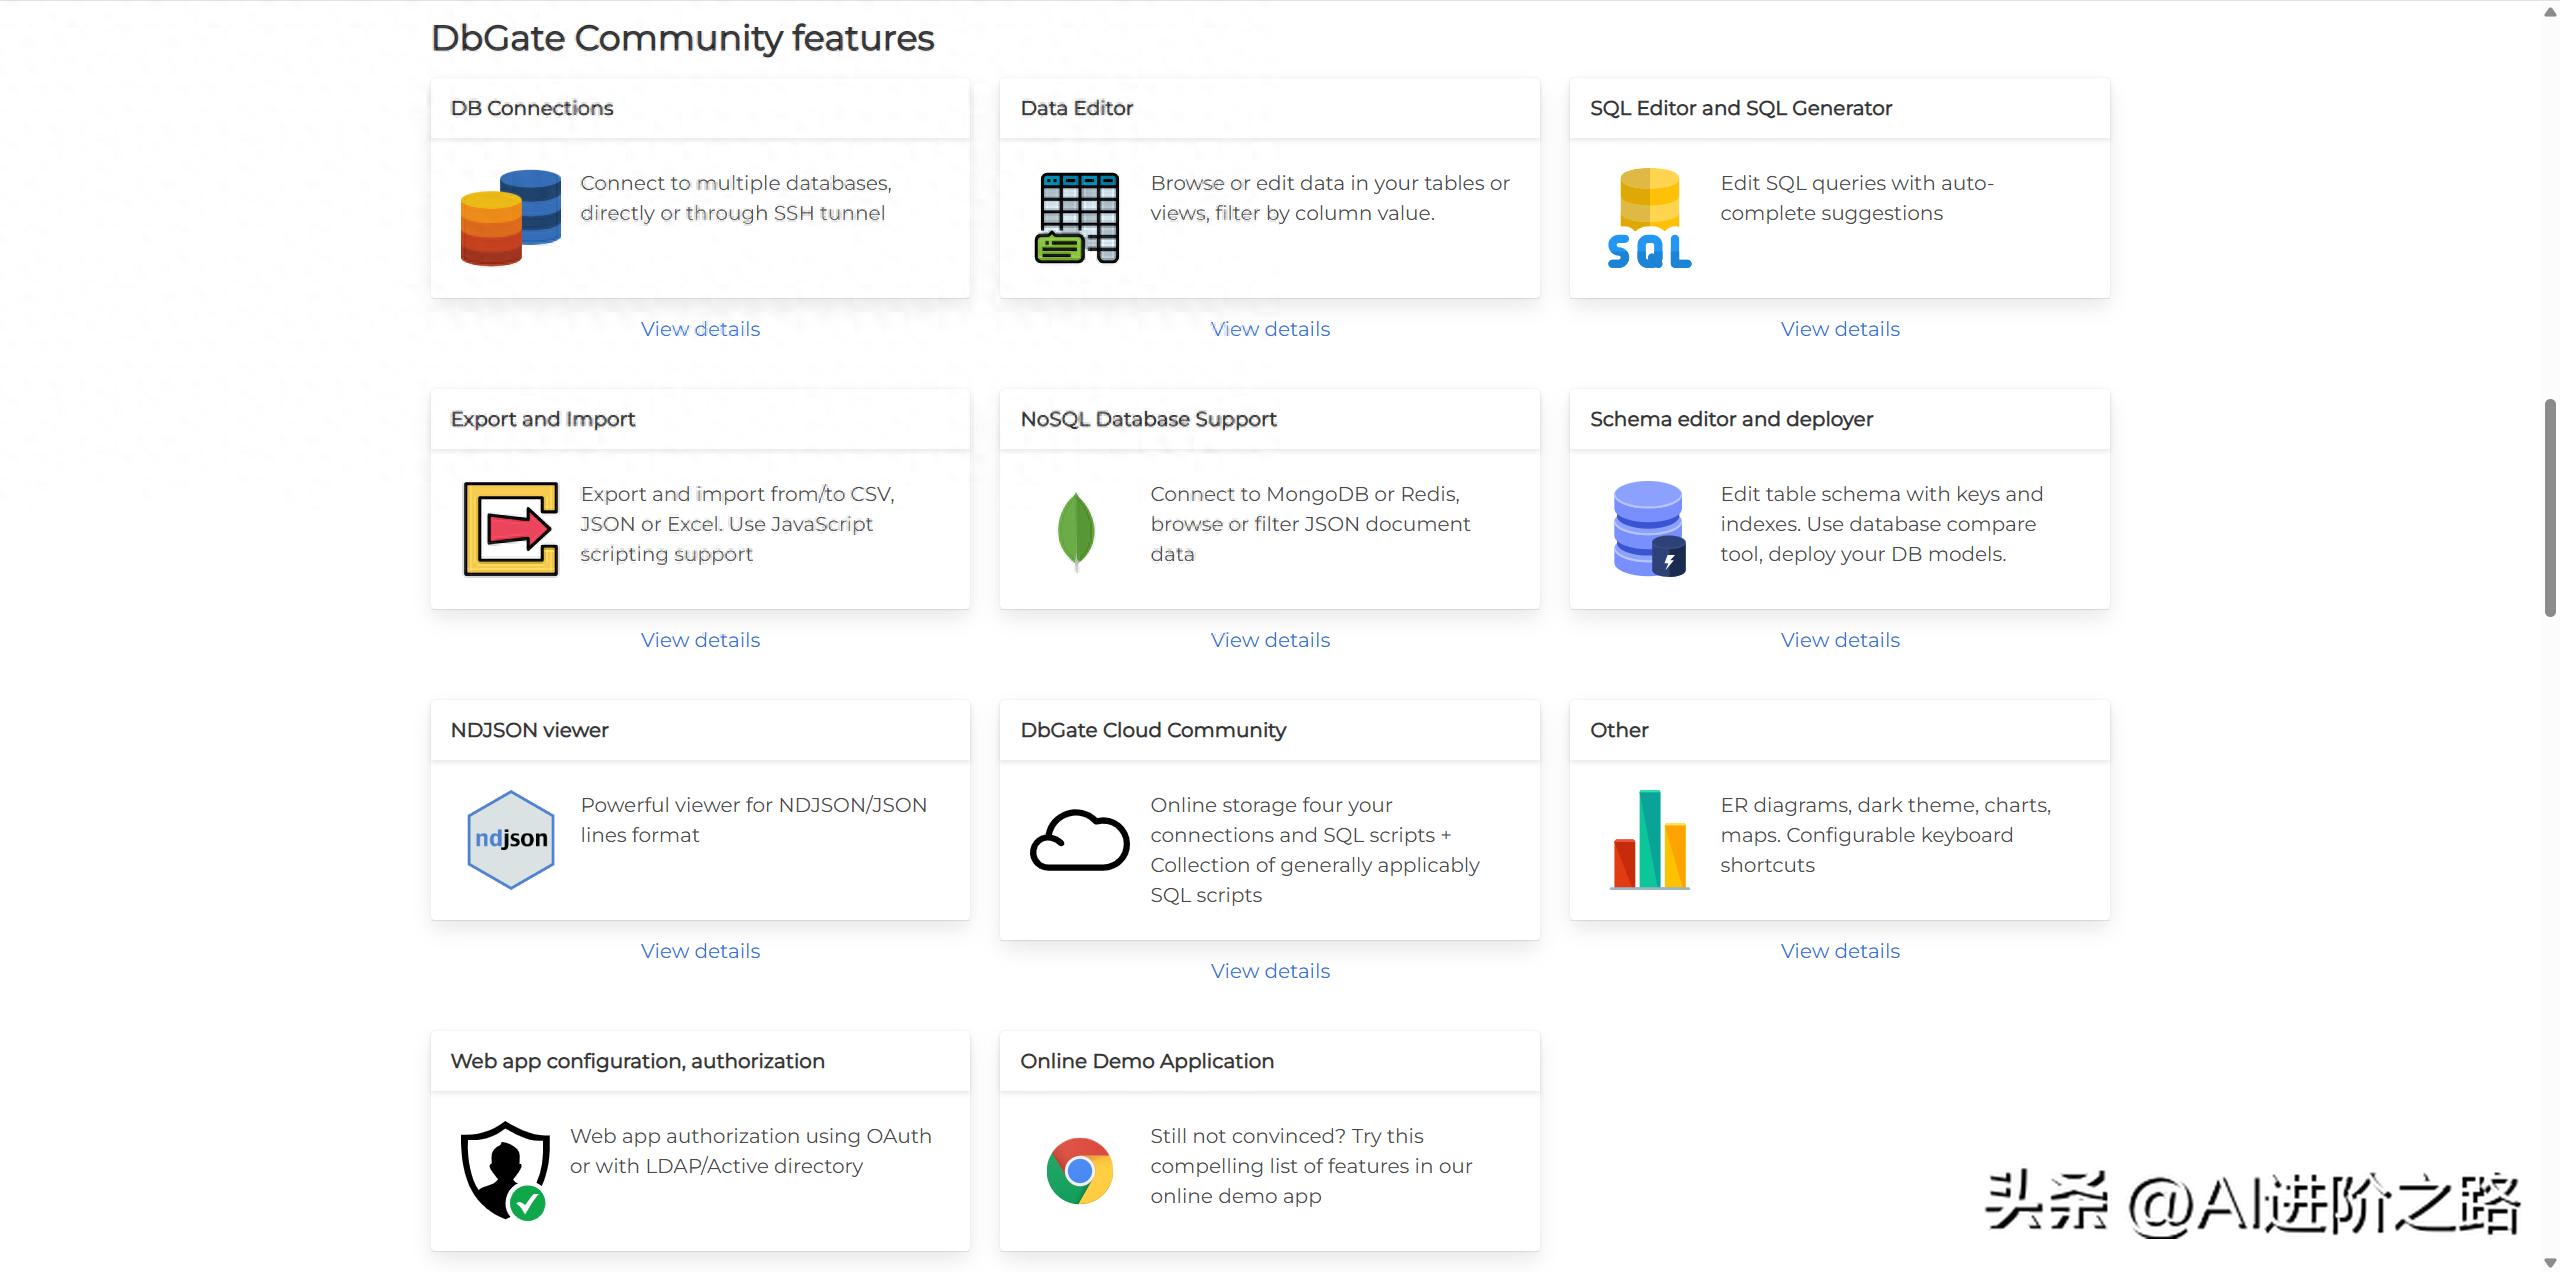Click the DB Connections card title
This screenshot has width=2560, height=1272.
pos(532,108)
